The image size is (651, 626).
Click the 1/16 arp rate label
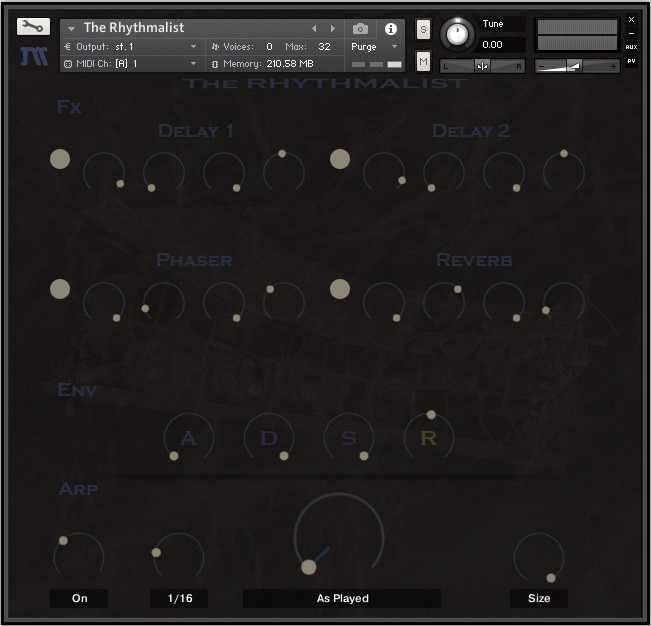179,598
